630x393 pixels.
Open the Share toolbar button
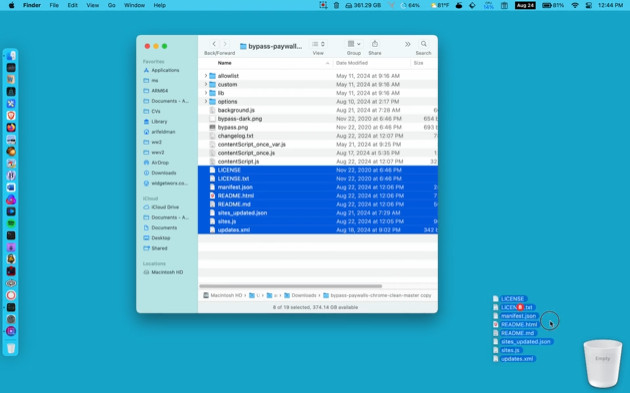pos(374,44)
